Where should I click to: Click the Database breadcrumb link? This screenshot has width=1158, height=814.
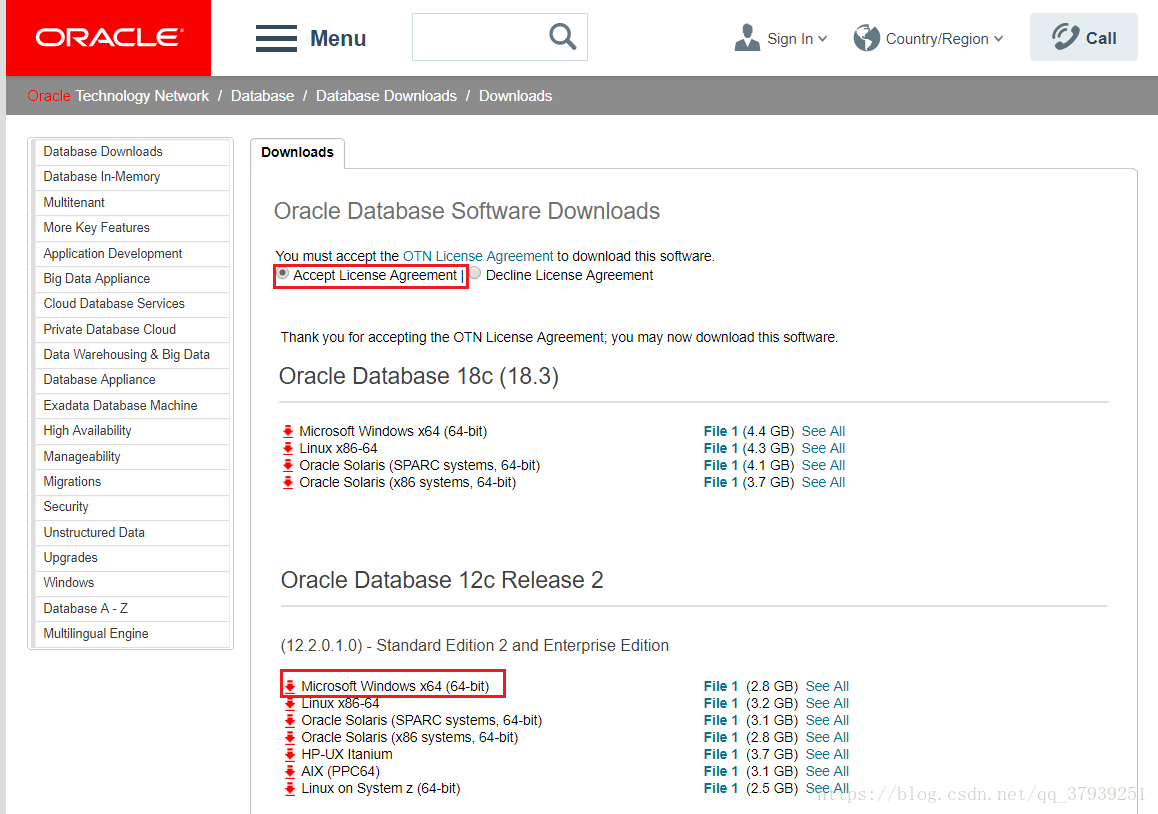pos(262,96)
